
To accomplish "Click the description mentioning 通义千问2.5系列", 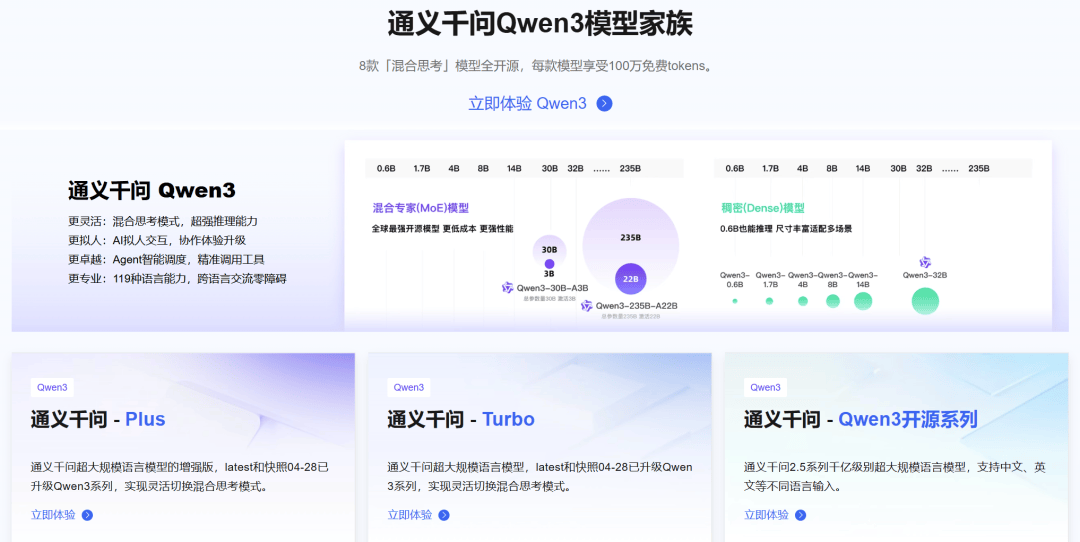I will 895,477.
